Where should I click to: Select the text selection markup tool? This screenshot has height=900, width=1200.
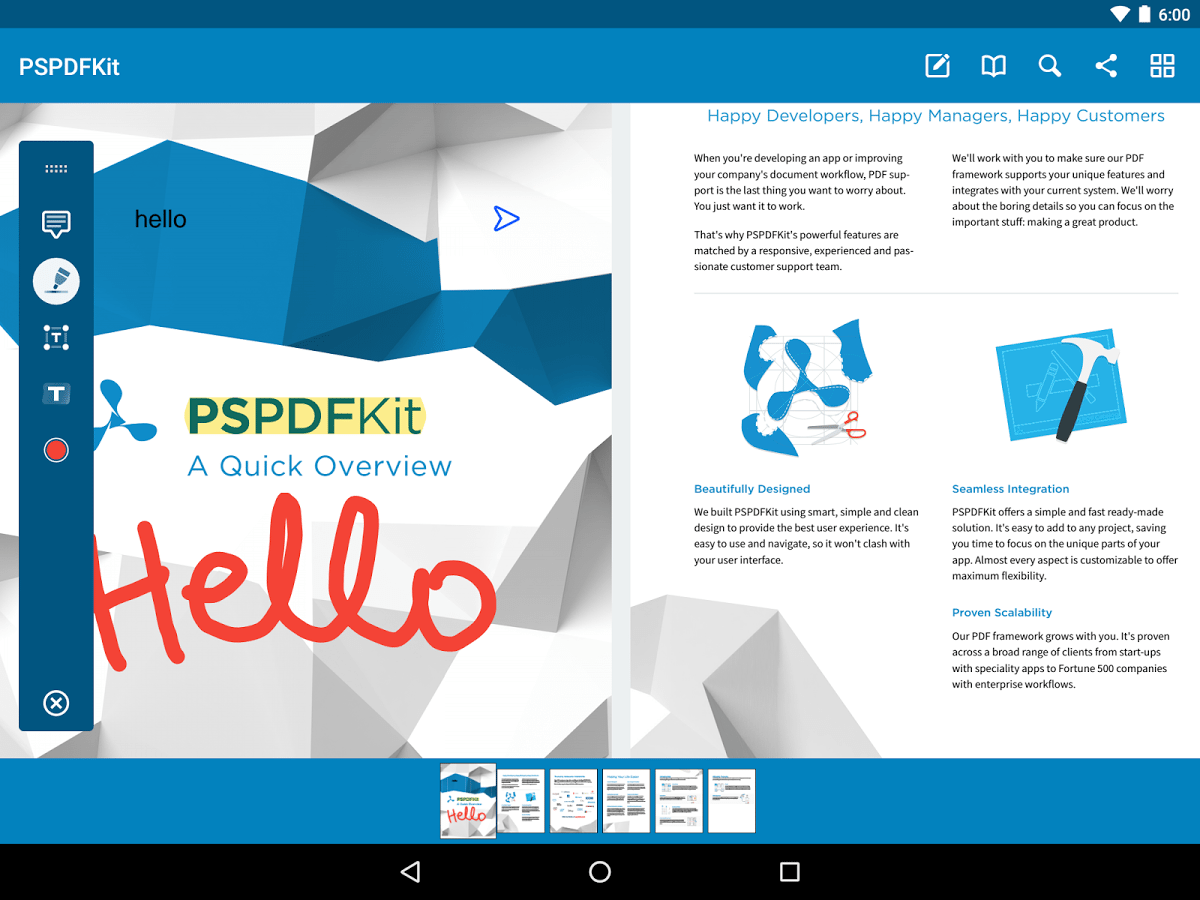[56, 338]
